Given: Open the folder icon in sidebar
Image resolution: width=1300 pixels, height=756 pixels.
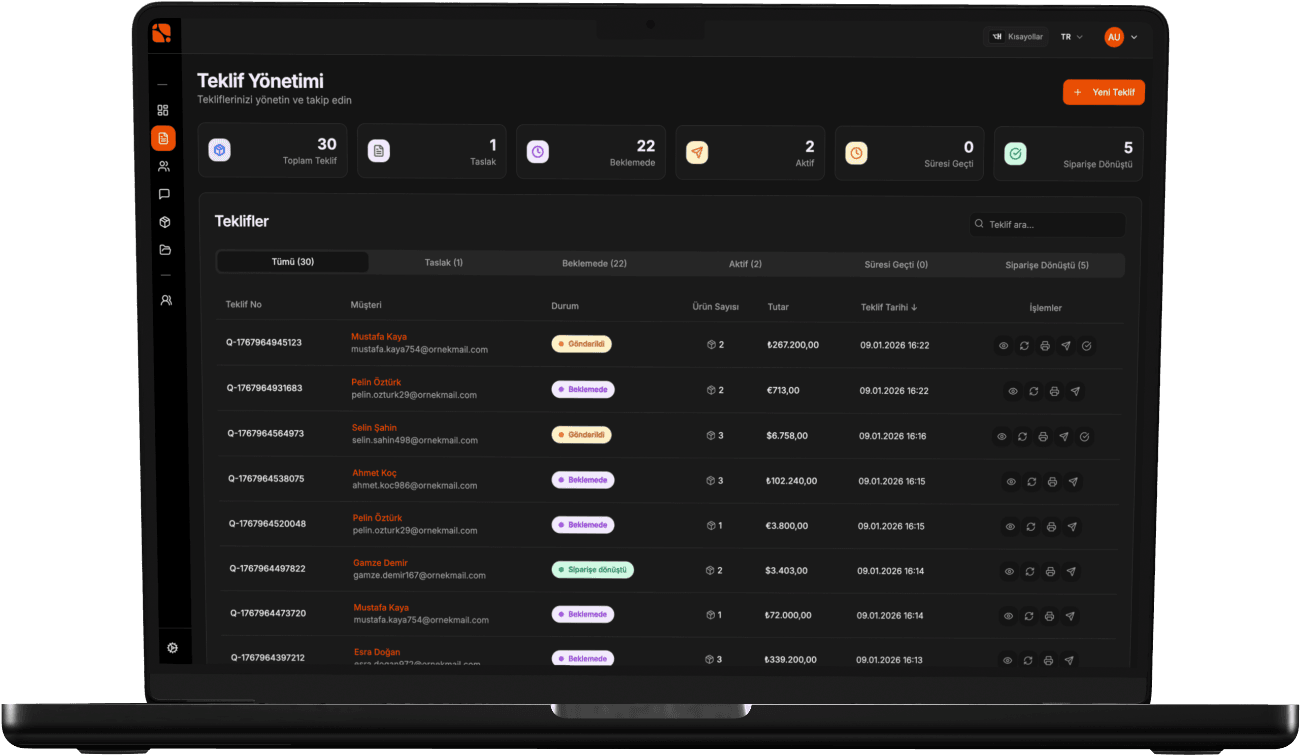Looking at the screenshot, I should click(164, 250).
